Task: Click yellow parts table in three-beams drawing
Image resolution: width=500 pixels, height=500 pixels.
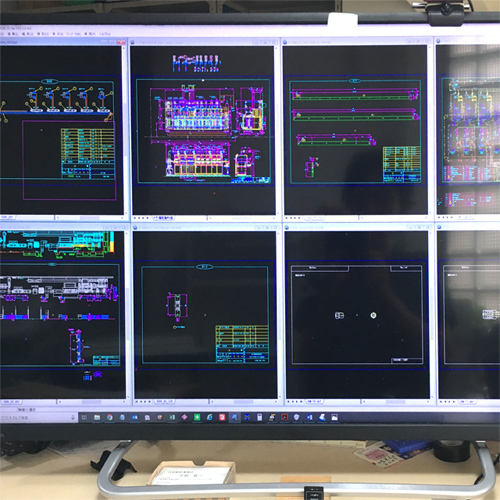Action: (402, 164)
